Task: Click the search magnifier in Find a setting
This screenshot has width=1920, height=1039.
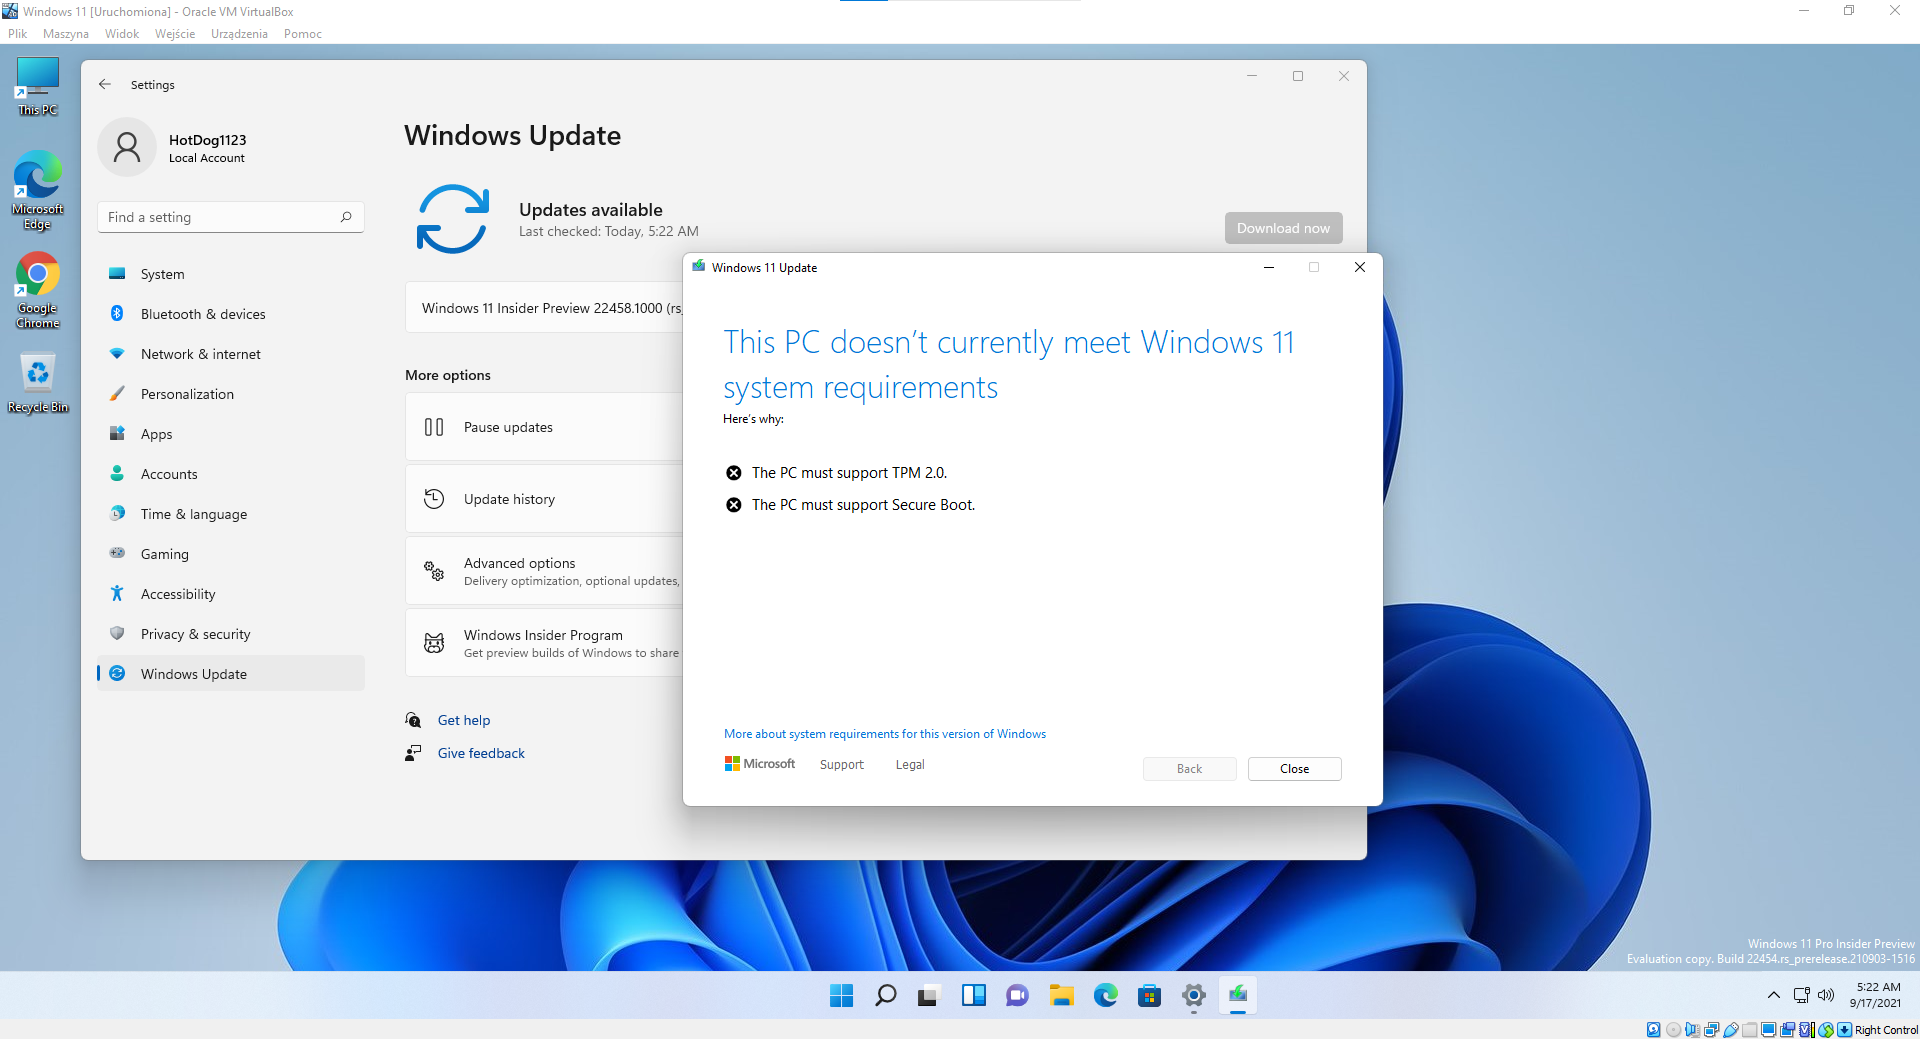Action: coord(346,217)
